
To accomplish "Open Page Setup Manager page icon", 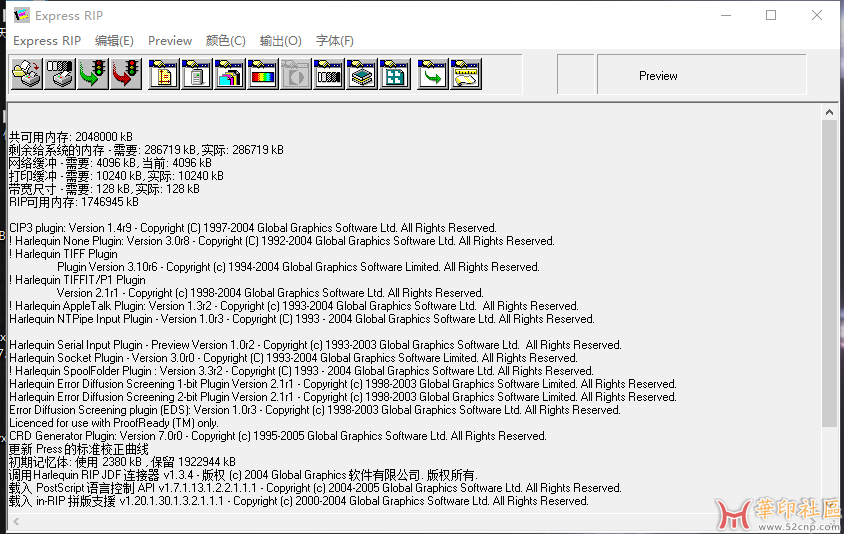I will point(164,74).
